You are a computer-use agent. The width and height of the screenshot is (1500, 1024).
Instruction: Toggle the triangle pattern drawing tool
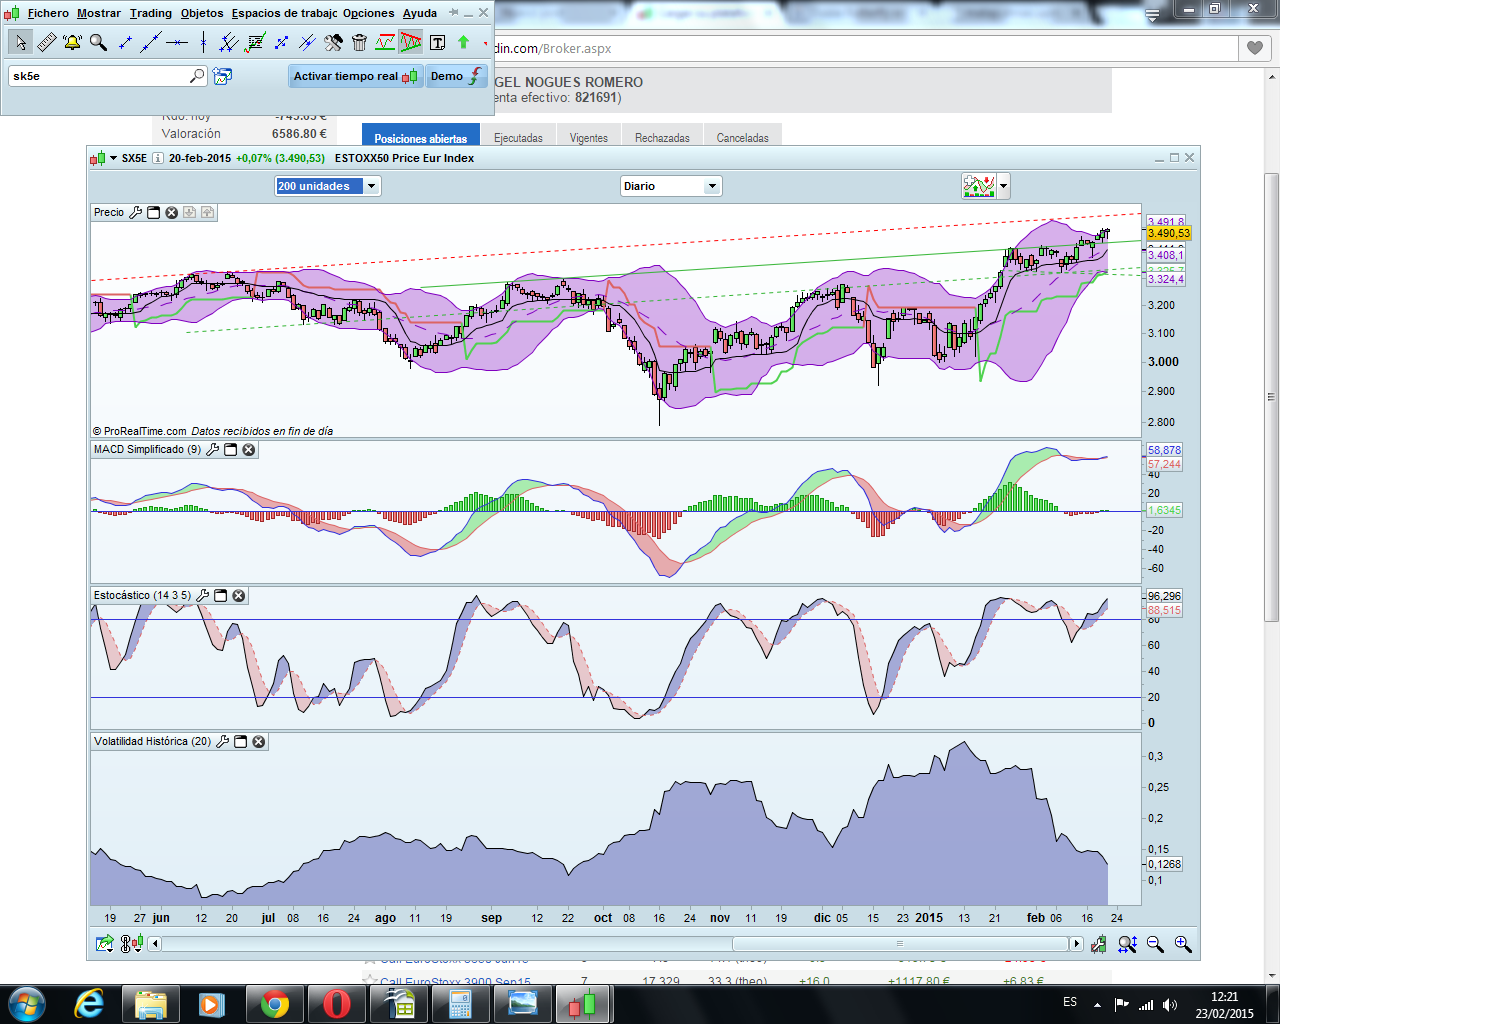411,42
